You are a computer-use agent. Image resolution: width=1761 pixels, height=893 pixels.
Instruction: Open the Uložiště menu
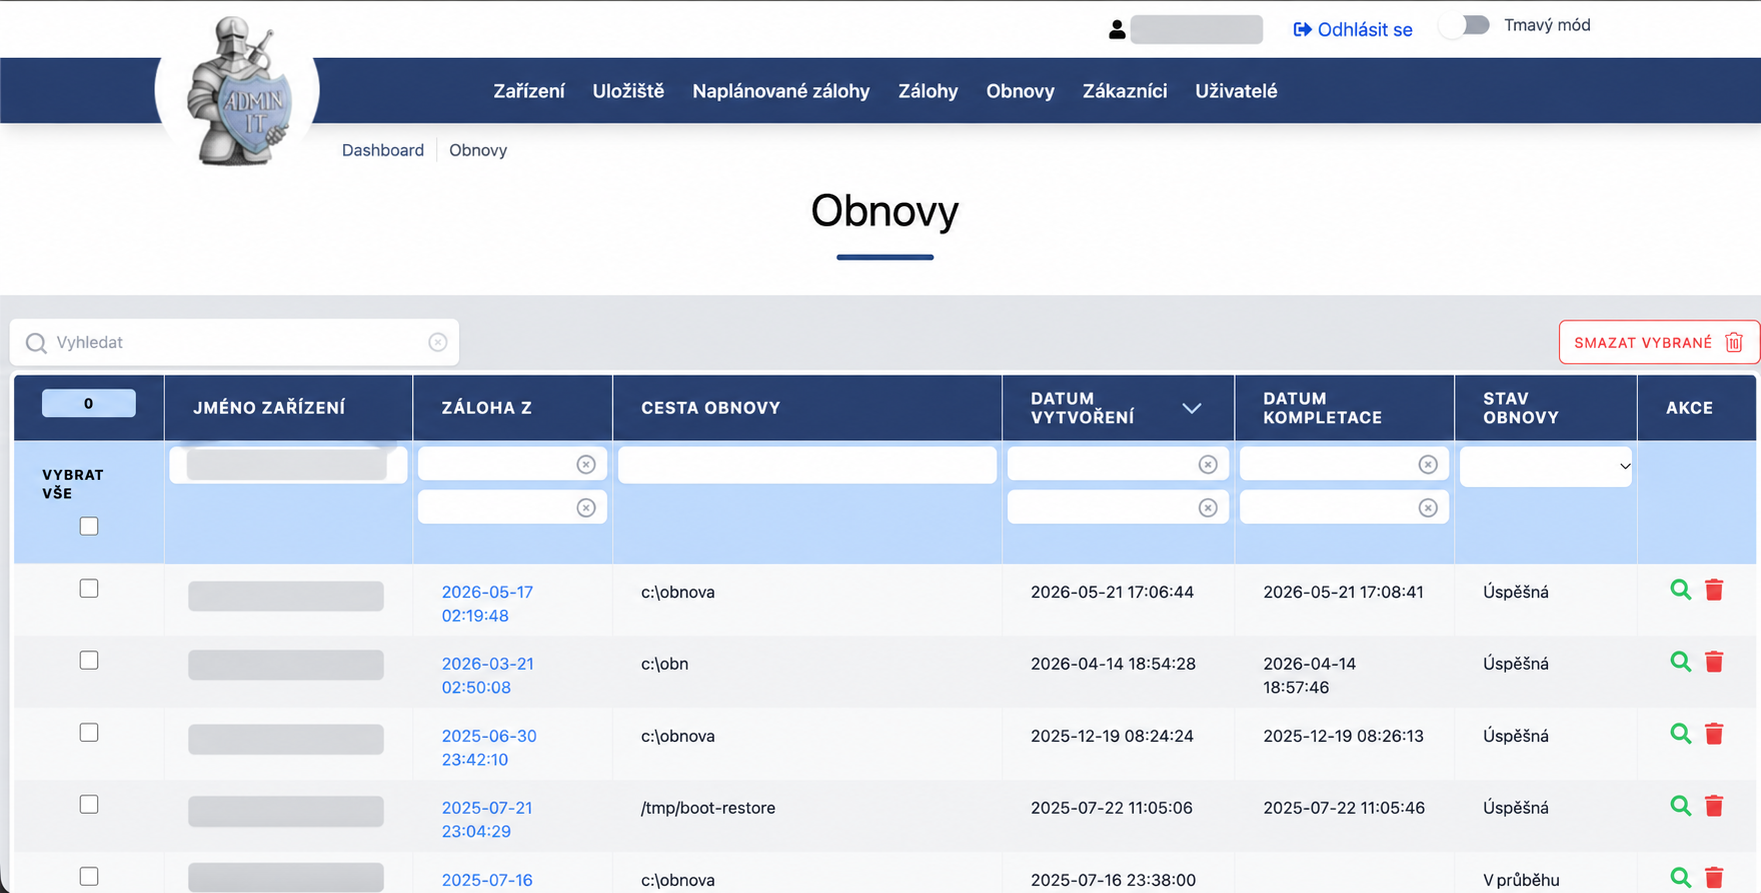tap(628, 91)
